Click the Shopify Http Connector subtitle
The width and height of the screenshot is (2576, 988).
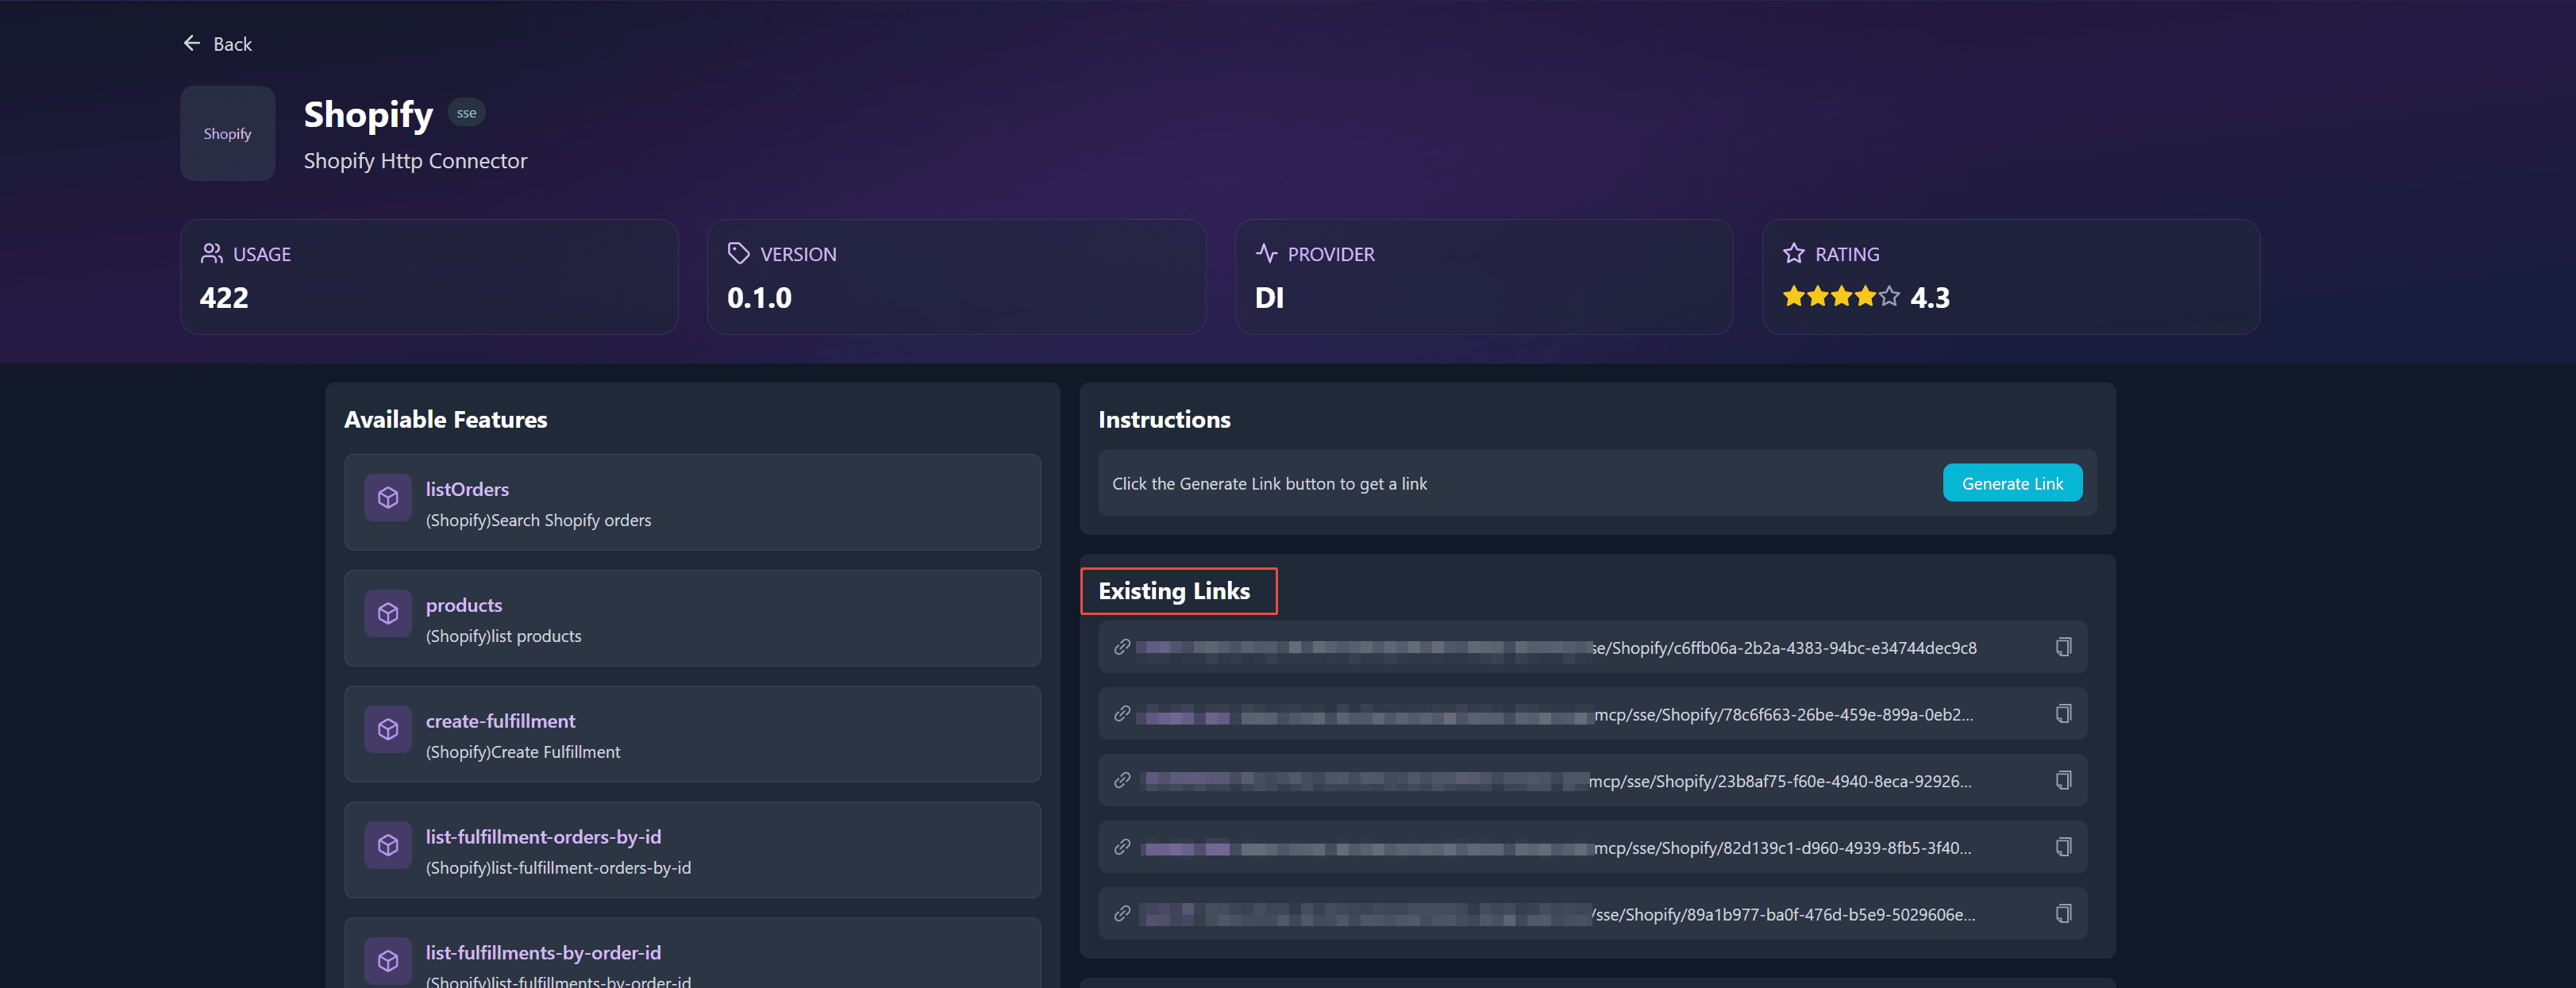pyautogui.click(x=415, y=161)
